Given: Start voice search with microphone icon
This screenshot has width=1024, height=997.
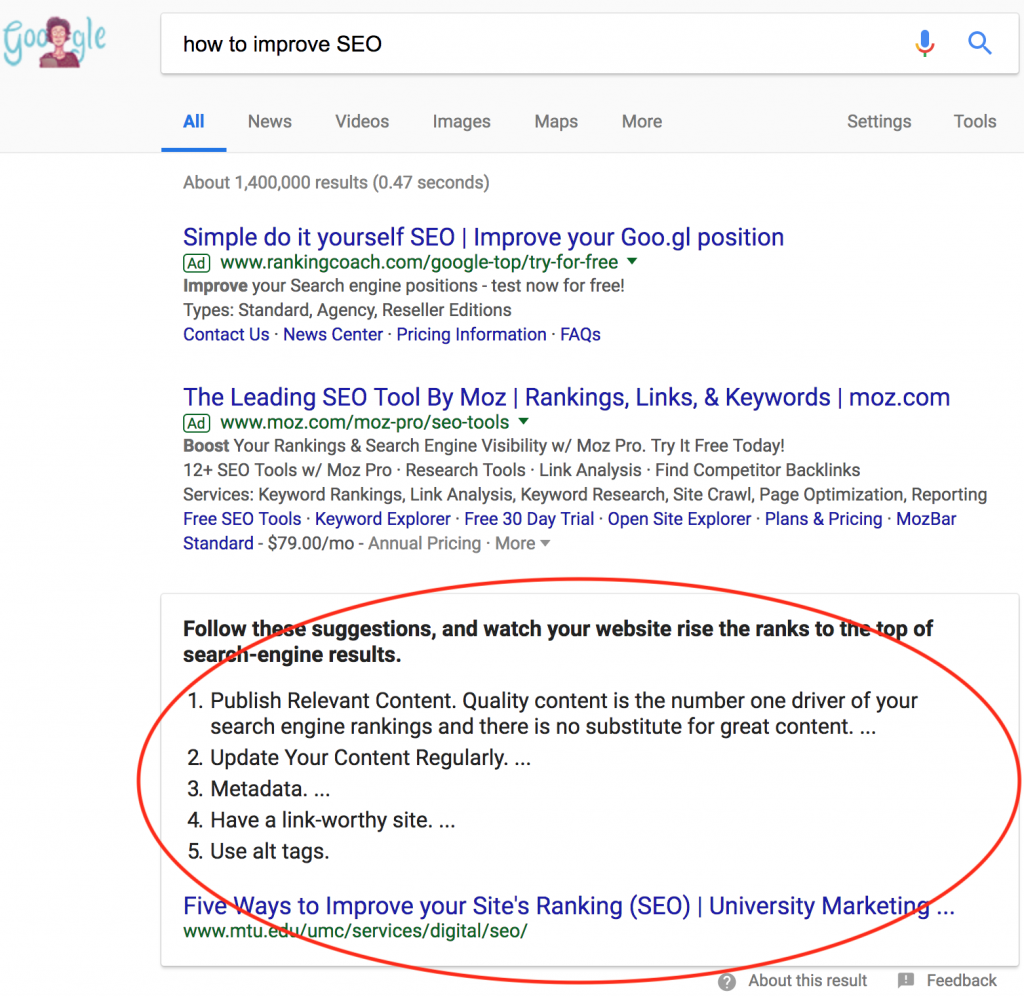Looking at the screenshot, I should 924,43.
